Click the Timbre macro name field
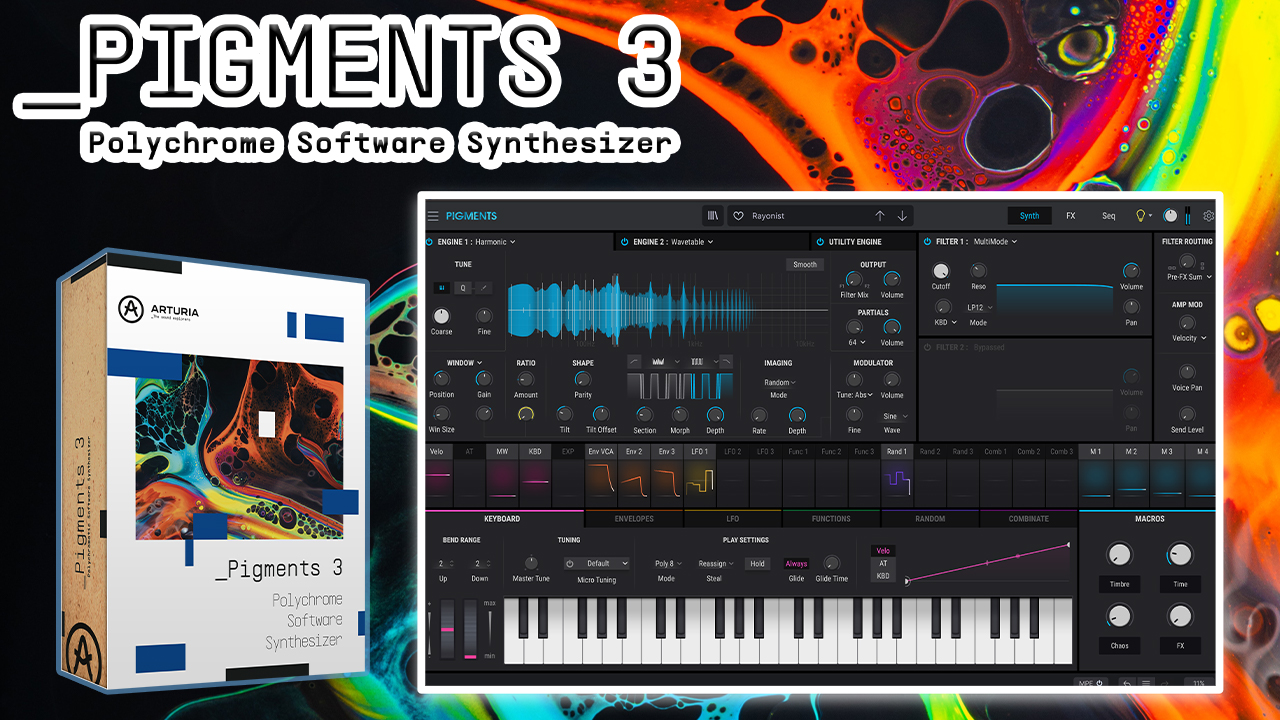 tap(1119, 584)
